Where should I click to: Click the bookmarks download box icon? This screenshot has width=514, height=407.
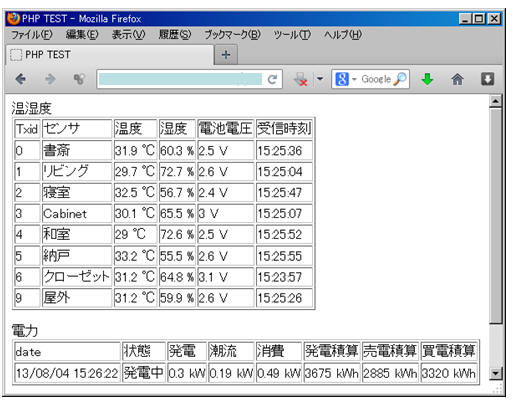487,79
